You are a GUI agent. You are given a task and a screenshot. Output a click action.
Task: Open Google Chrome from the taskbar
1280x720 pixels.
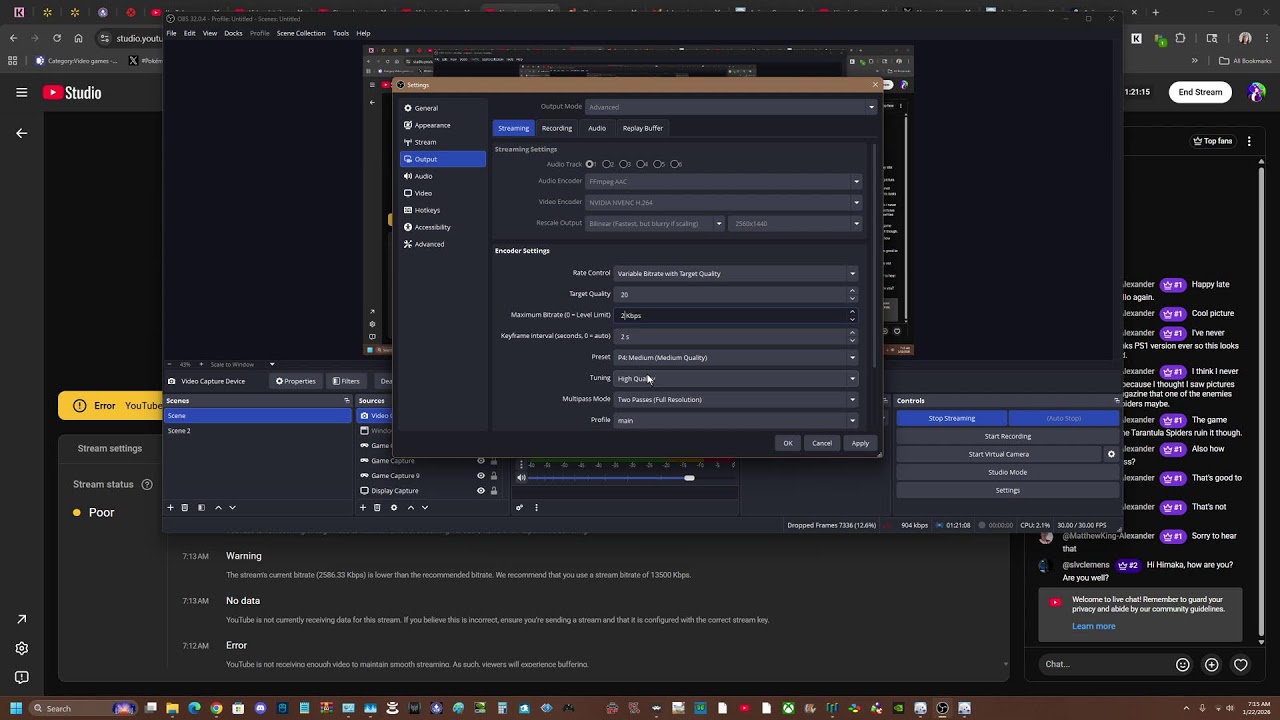[216, 709]
